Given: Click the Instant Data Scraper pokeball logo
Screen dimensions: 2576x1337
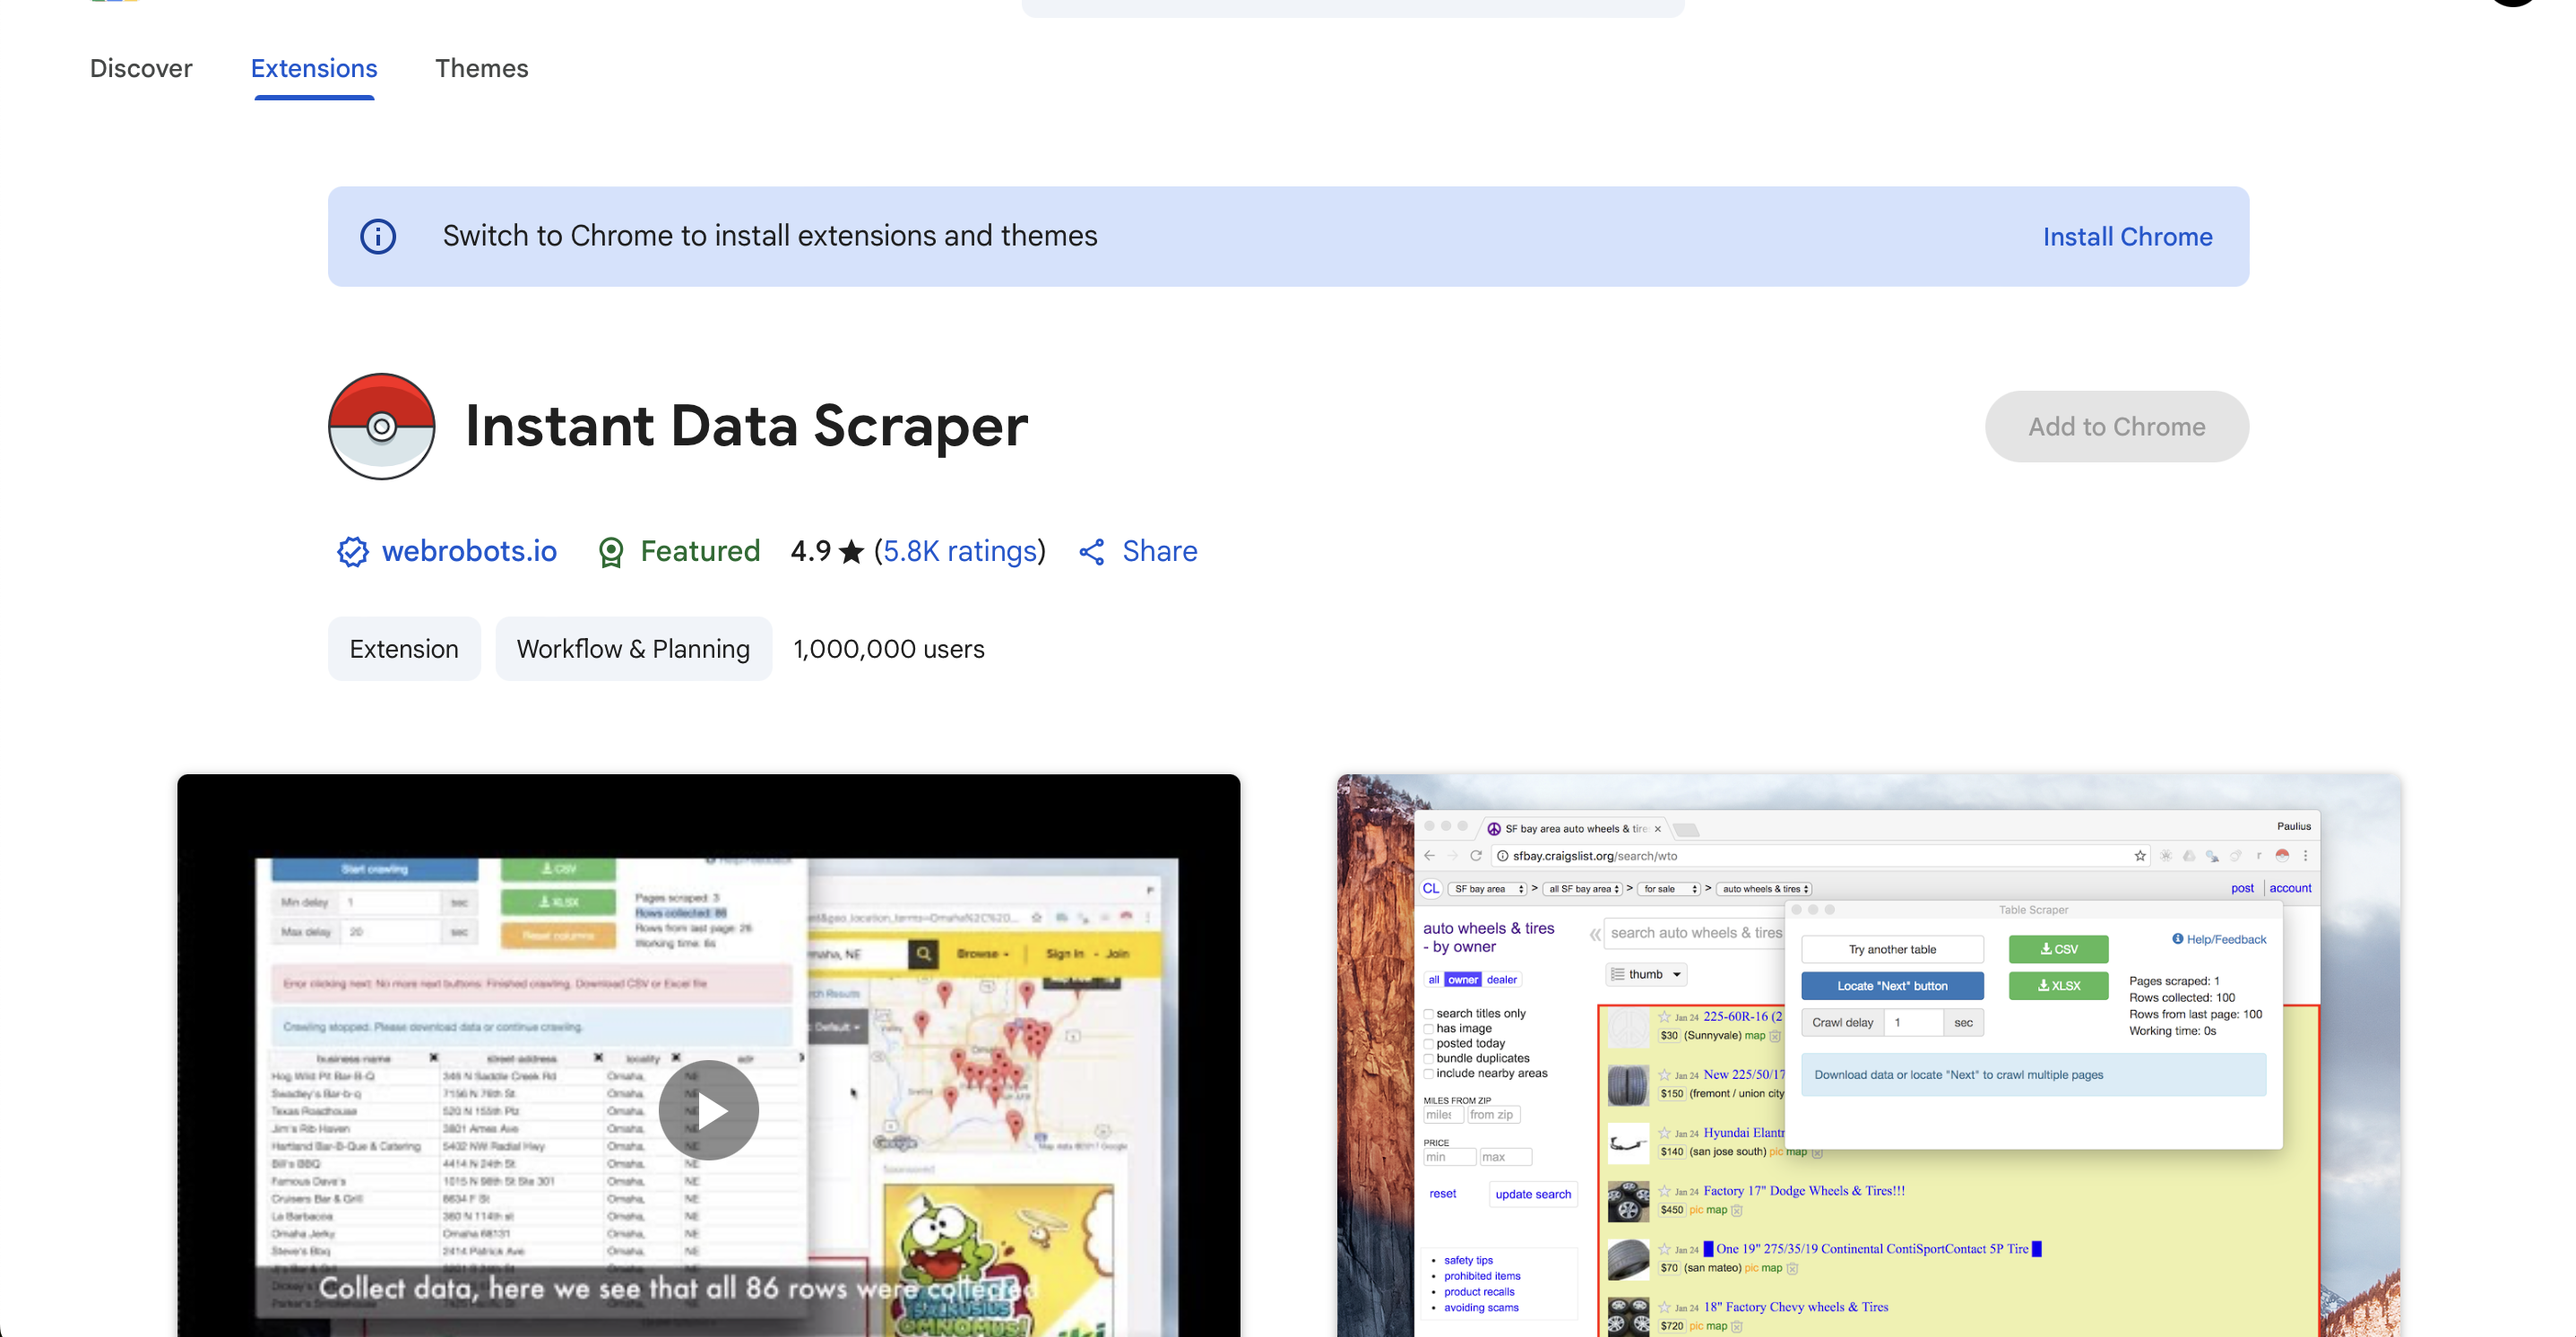Looking at the screenshot, I should [381, 426].
